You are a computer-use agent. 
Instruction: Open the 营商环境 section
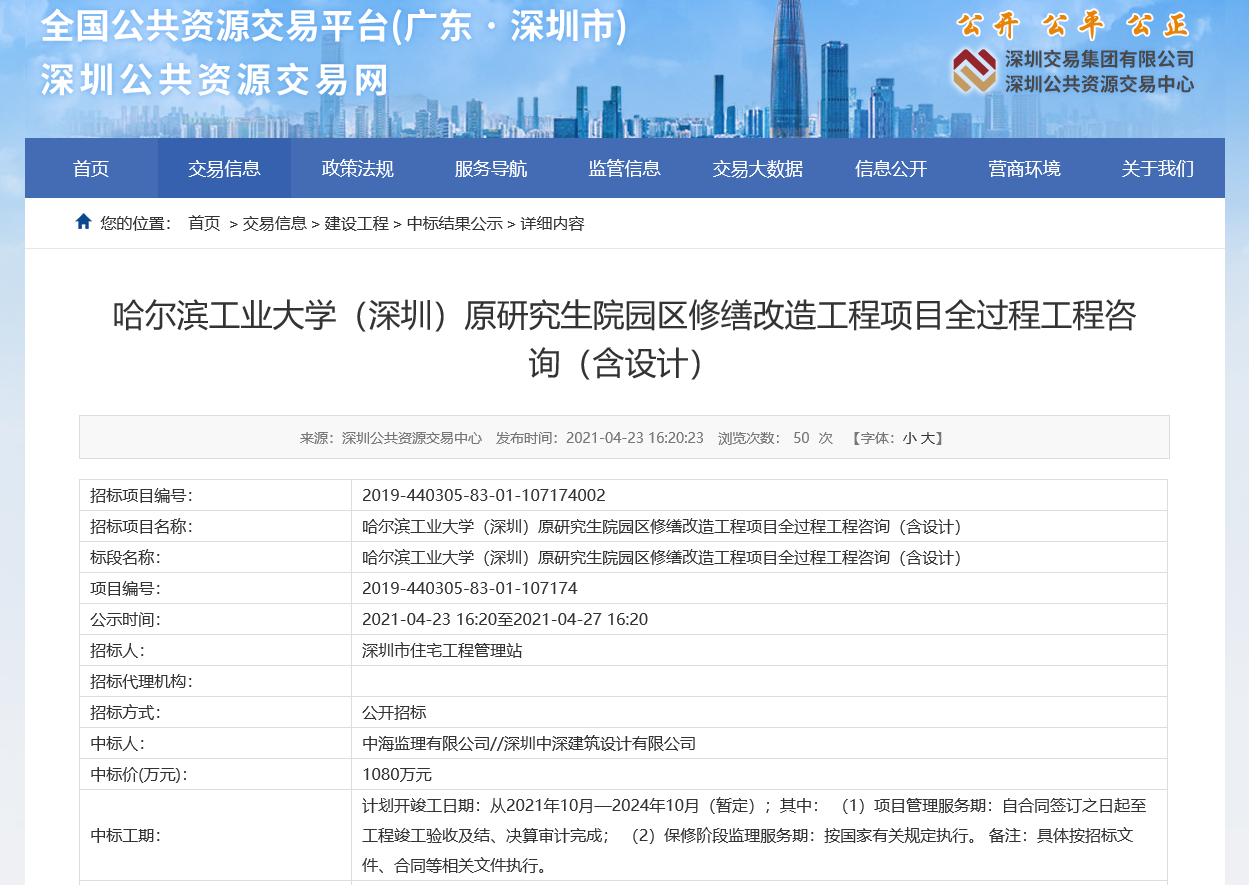point(1024,169)
